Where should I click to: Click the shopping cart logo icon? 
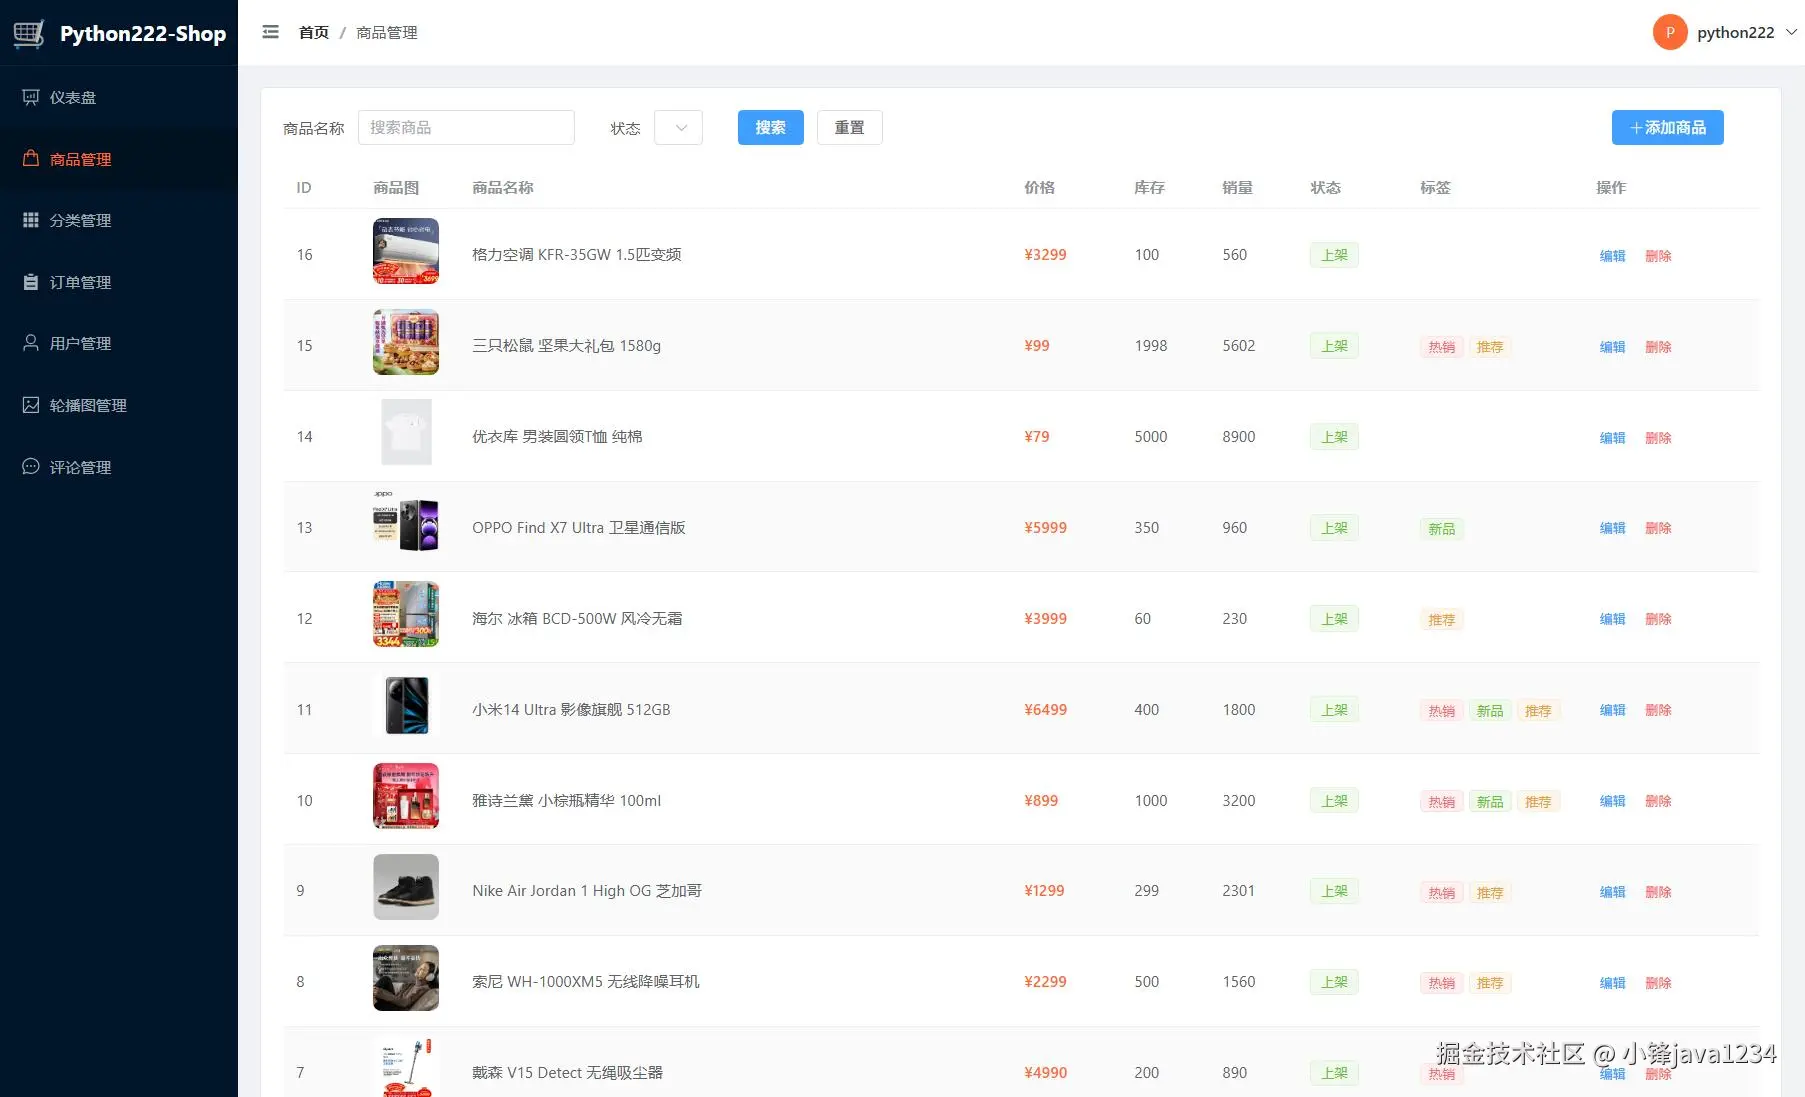click(x=29, y=33)
